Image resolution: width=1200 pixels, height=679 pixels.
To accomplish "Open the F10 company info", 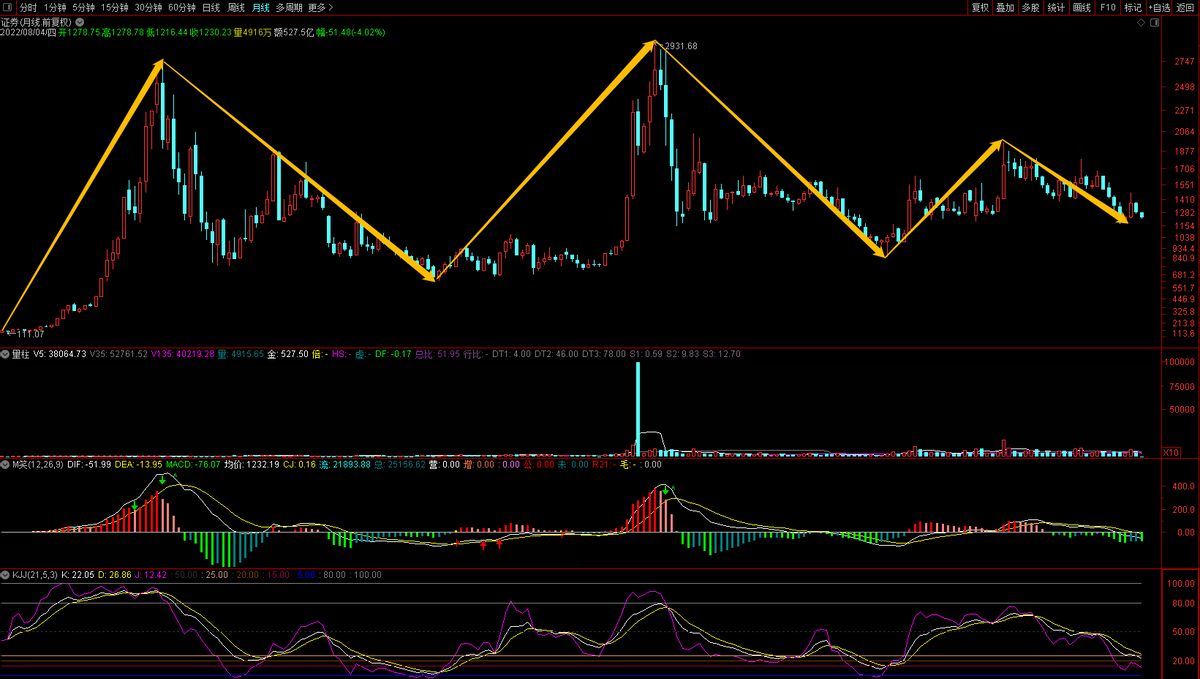I will coord(1108,7).
